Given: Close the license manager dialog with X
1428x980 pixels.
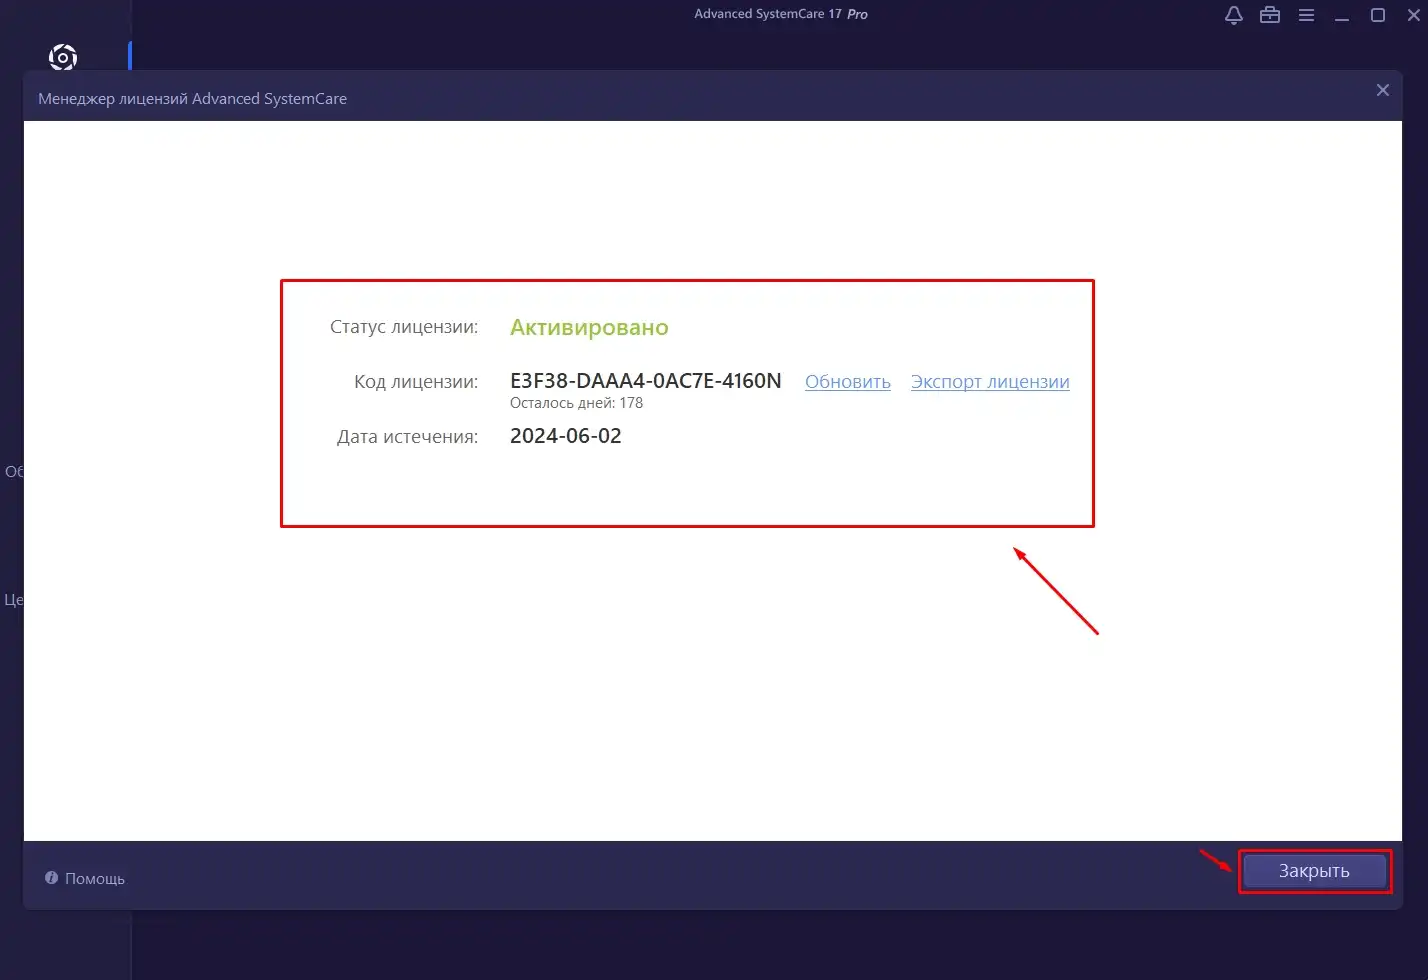Looking at the screenshot, I should tap(1383, 90).
